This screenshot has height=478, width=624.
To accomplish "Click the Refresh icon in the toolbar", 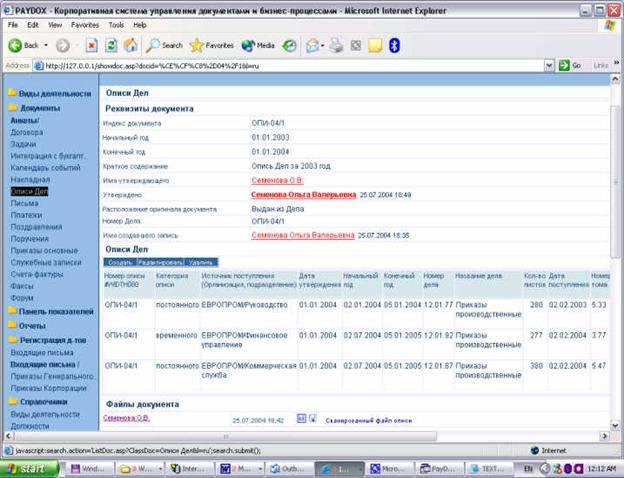I will [x=111, y=45].
